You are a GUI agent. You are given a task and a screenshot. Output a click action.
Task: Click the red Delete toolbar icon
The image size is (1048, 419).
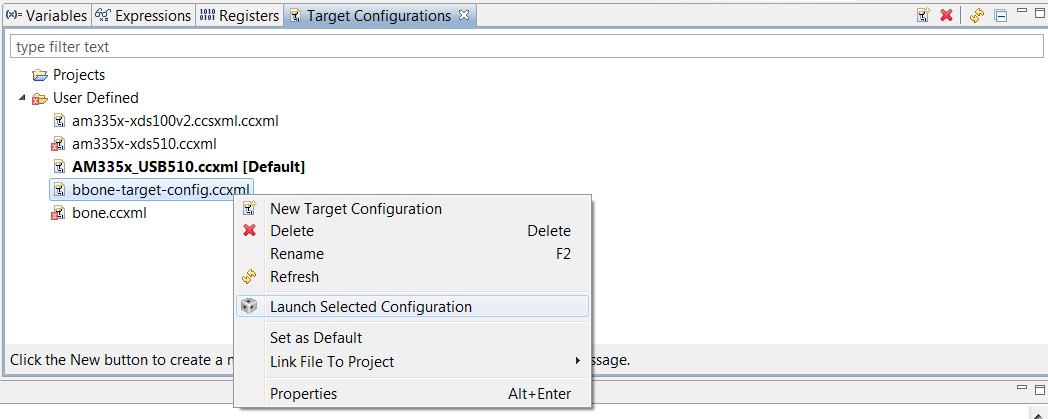tap(946, 16)
